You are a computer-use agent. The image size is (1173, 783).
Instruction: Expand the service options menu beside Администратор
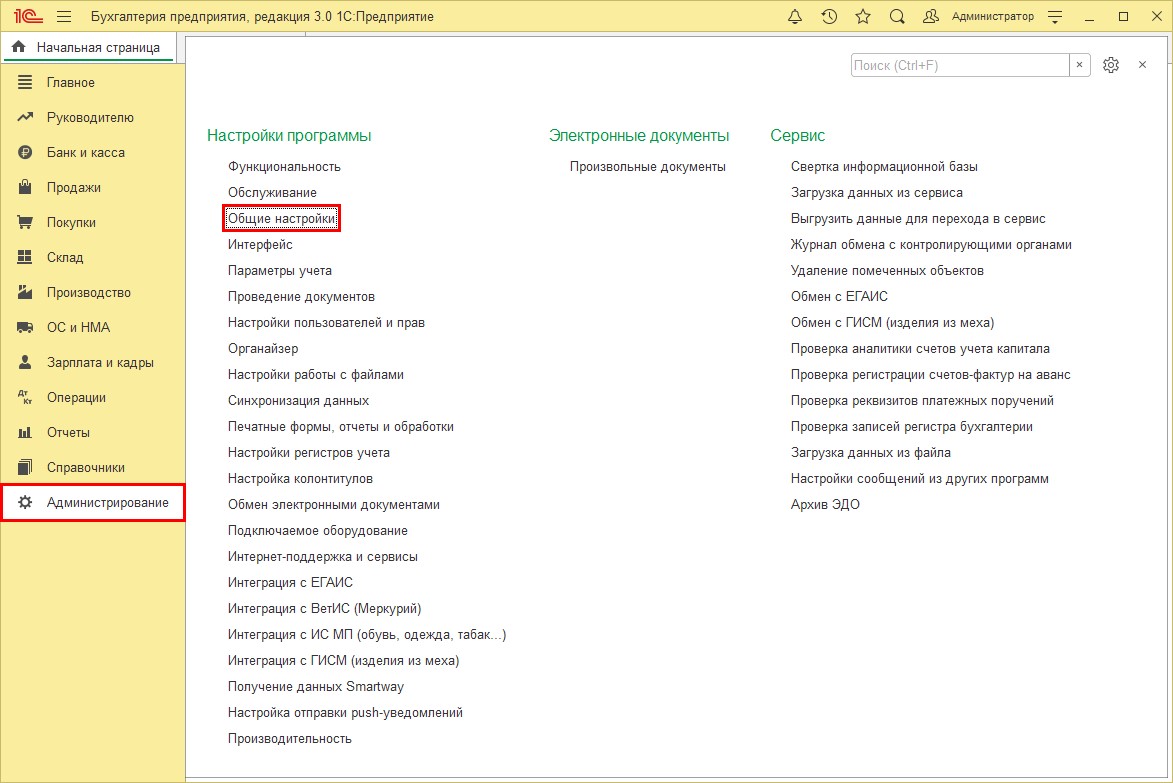click(x=1055, y=17)
